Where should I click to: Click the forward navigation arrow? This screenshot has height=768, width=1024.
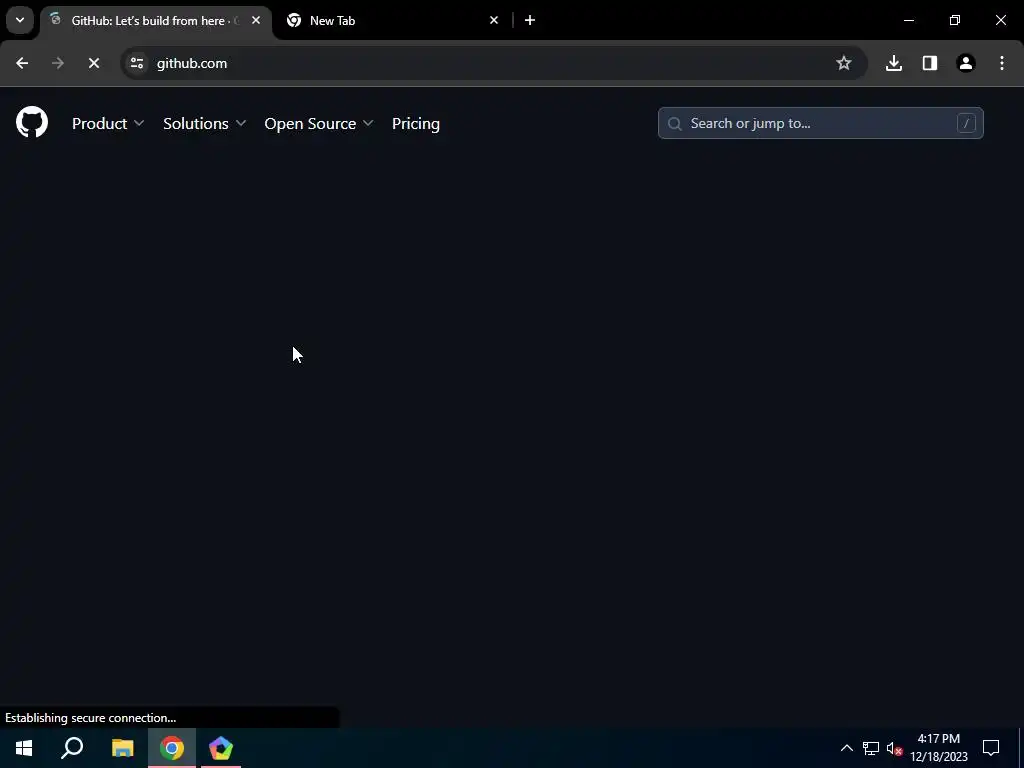(58, 63)
